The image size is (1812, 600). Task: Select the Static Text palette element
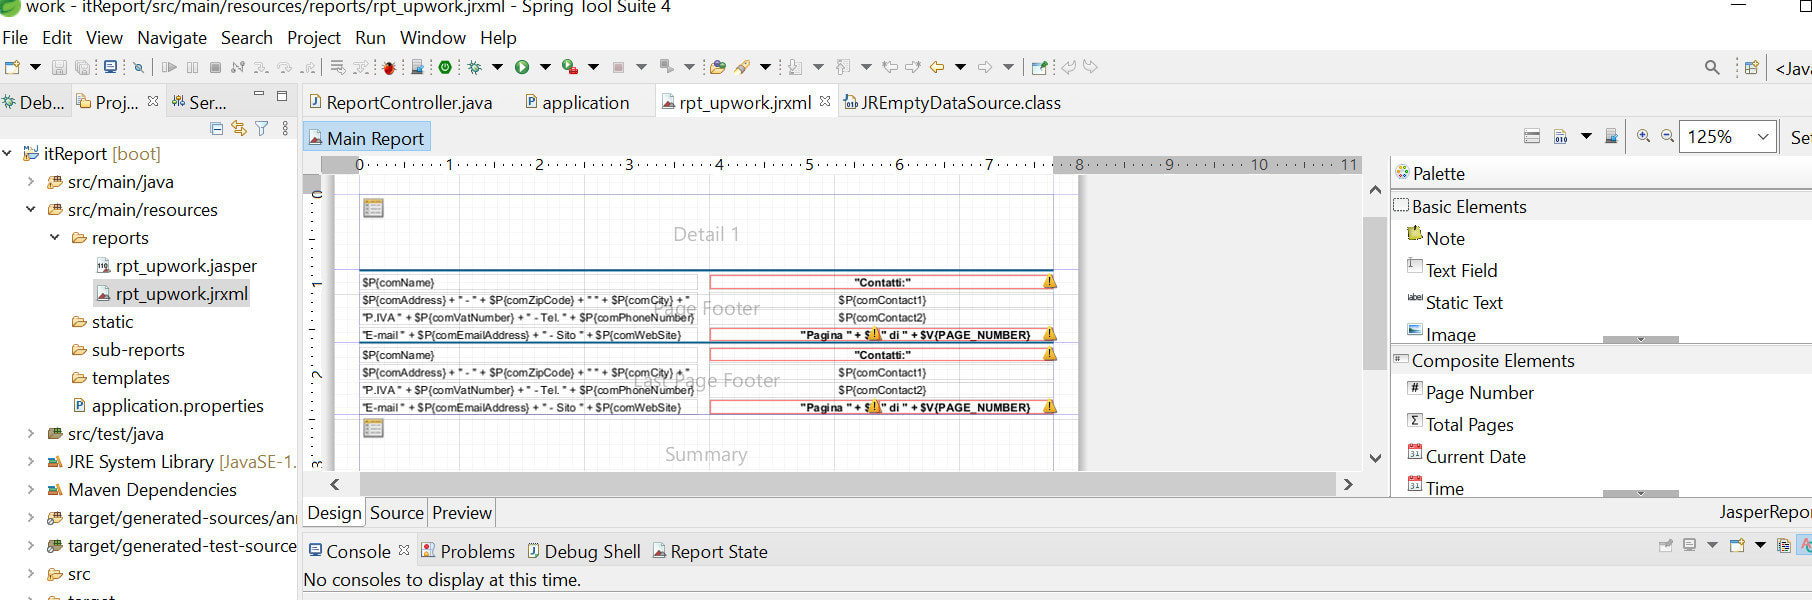tap(1455, 302)
